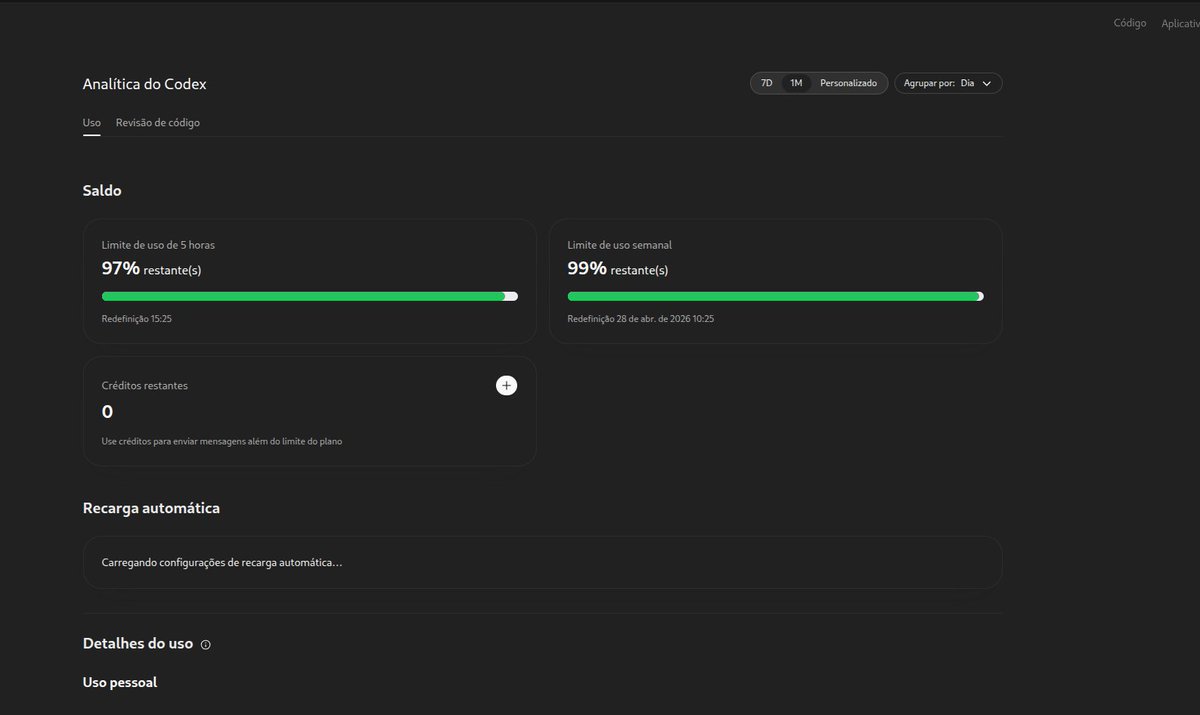Viewport: 1200px width, 715px height.
Task: Click the Saldo section heading
Action: [x=102, y=190]
